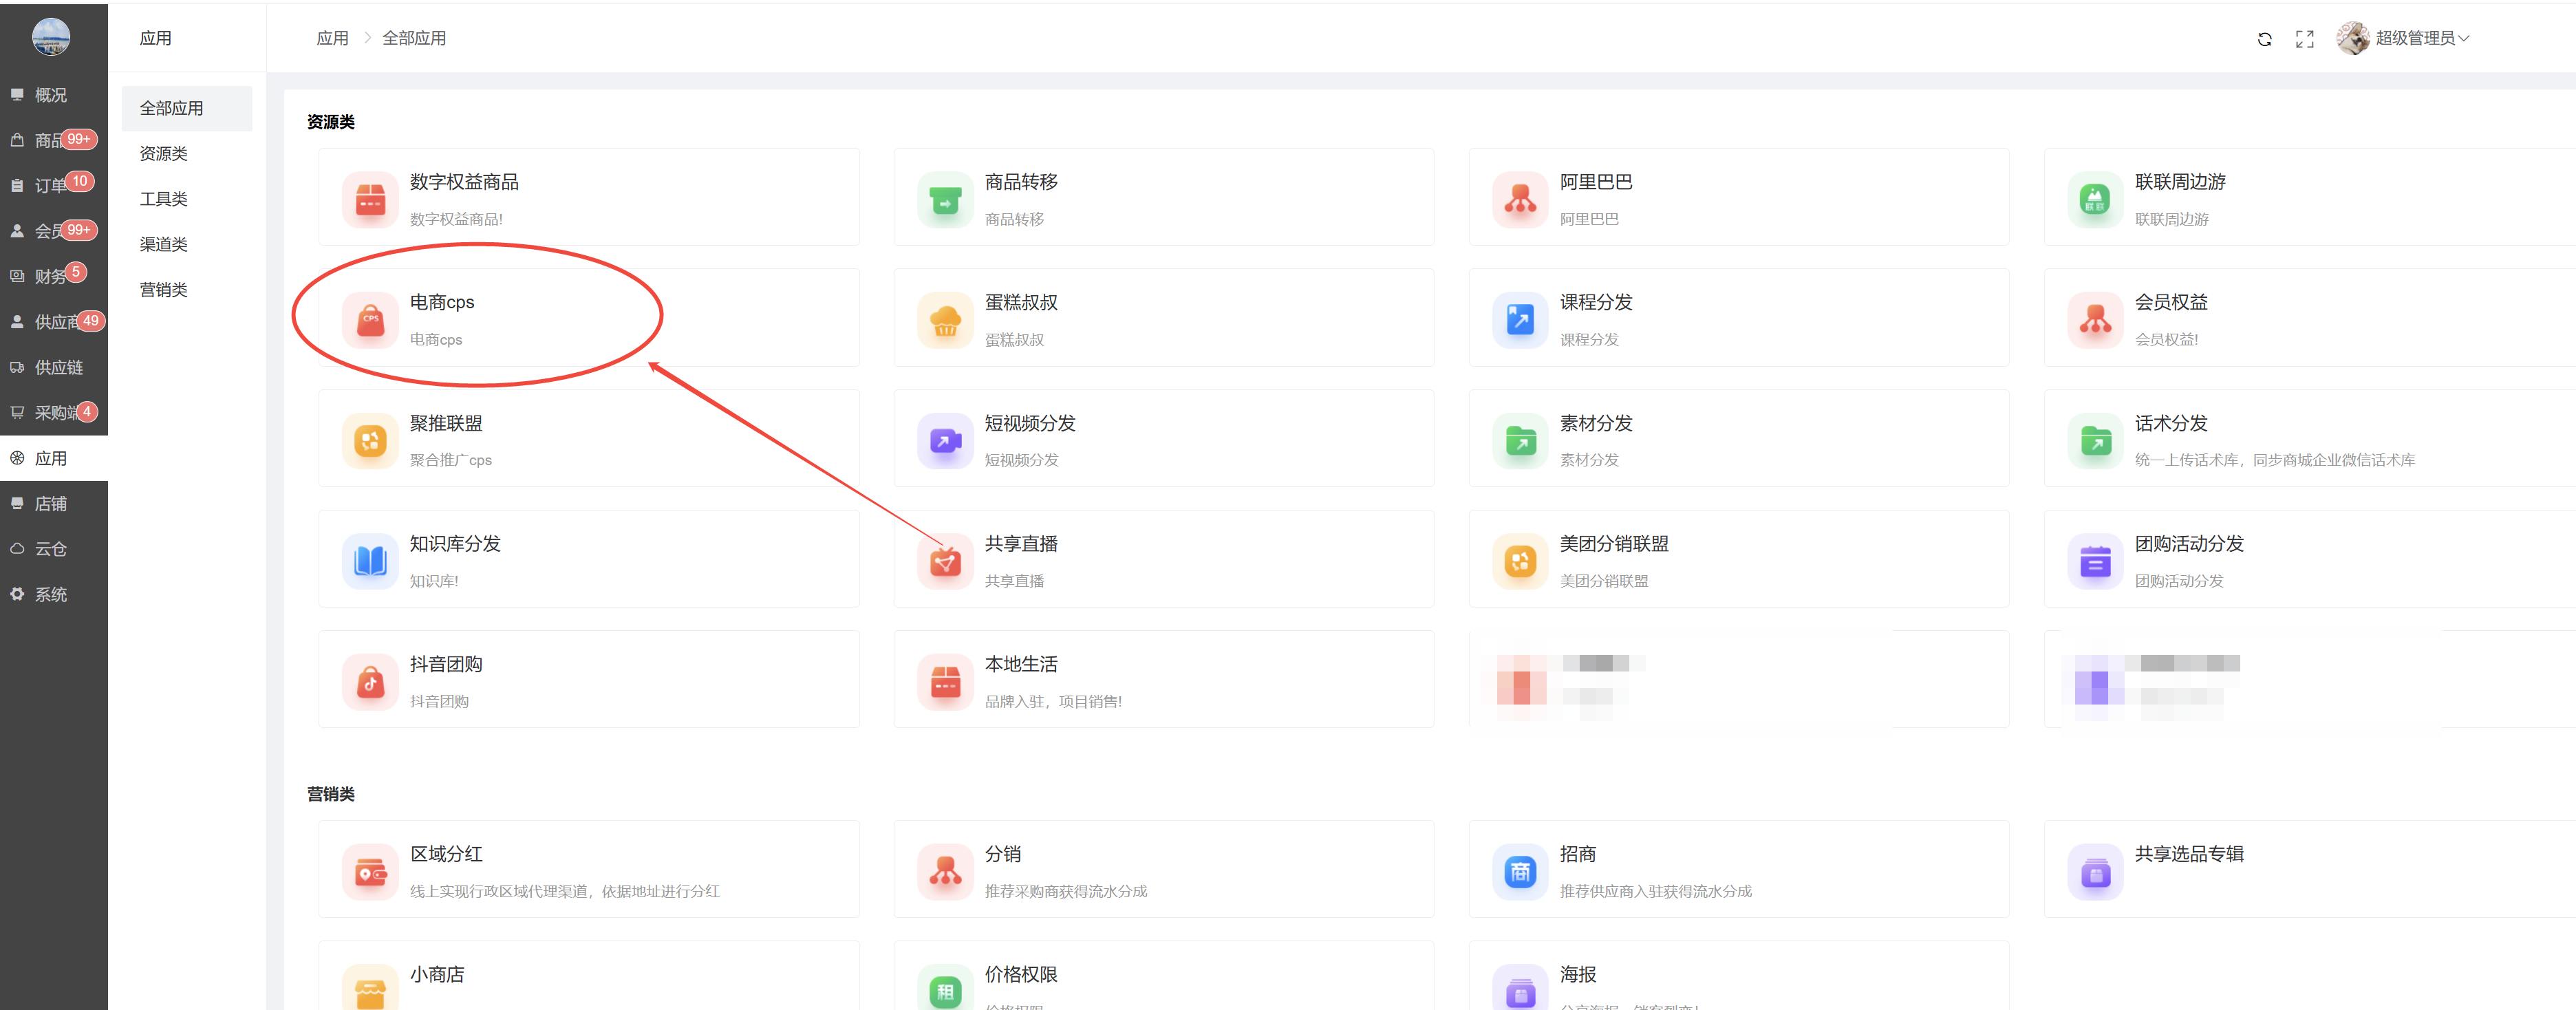Click the 短视频分发 video icon
The height and width of the screenshot is (1010, 2576).
pos(945,441)
